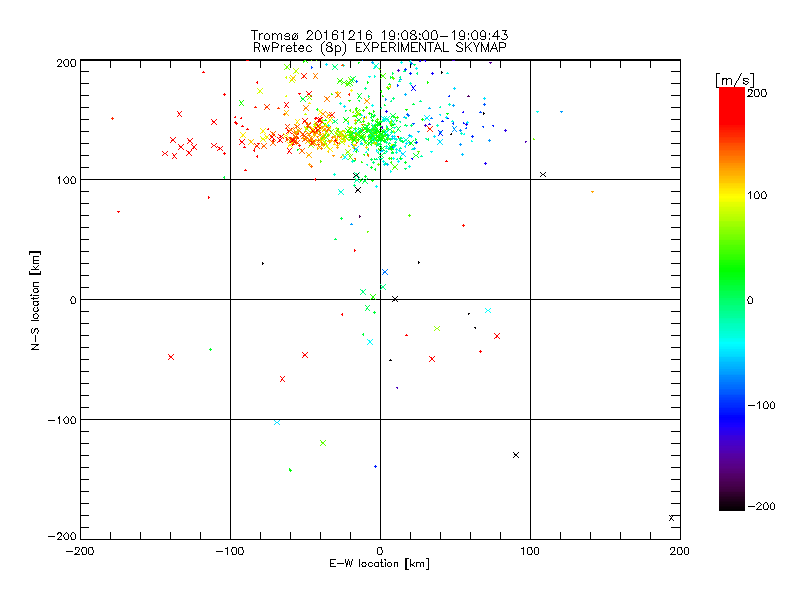The width and height of the screenshot is (800, 600).
Task: Click the red dot near E-W -175, N-S 73
Action: (118, 212)
